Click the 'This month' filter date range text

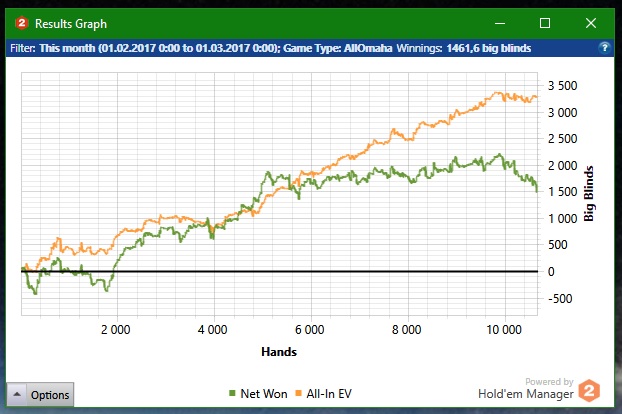[x=160, y=48]
